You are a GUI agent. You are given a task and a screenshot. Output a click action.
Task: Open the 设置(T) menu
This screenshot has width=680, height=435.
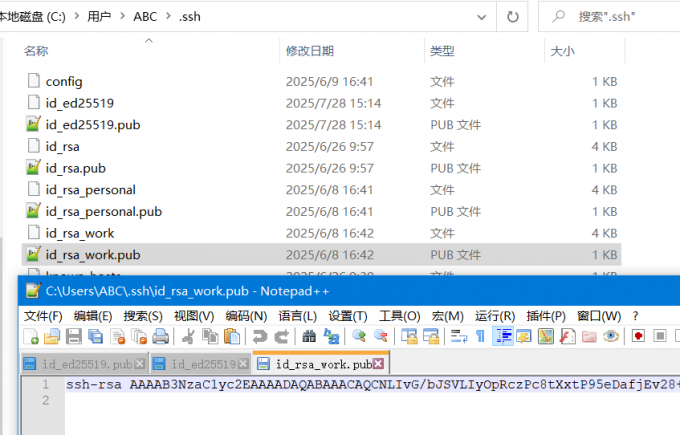348,316
